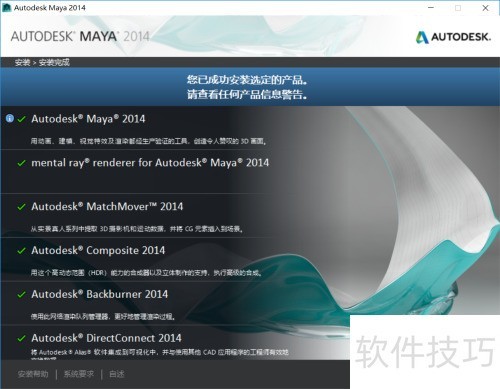Click the 您已成功安装选定的产品 success message
The image size is (500, 389).
(247, 80)
